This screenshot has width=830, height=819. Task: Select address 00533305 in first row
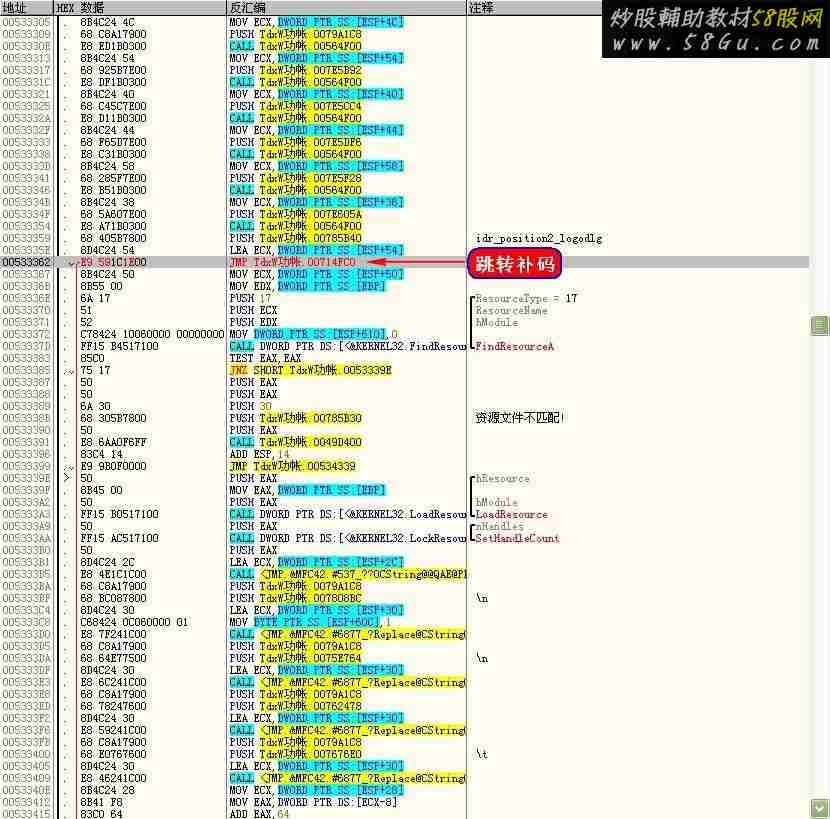pos(26,22)
